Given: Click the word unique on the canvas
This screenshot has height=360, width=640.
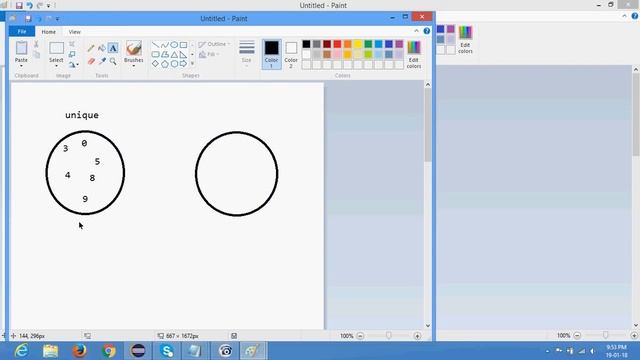Looking at the screenshot, I should pyautogui.click(x=82, y=115).
